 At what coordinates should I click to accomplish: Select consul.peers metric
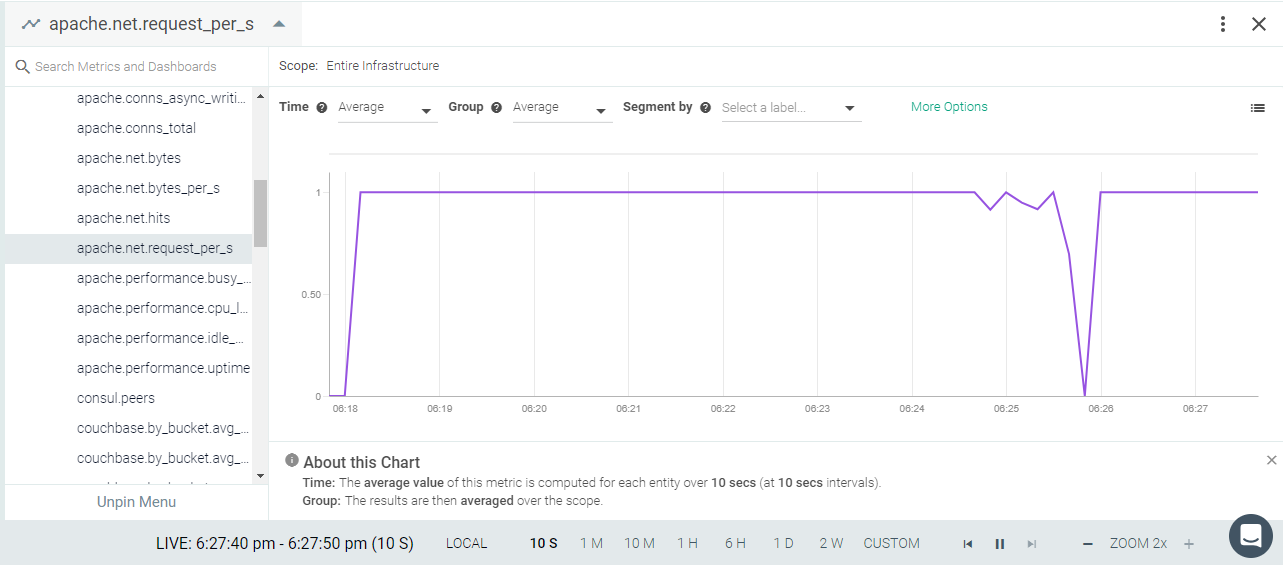tap(116, 398)
